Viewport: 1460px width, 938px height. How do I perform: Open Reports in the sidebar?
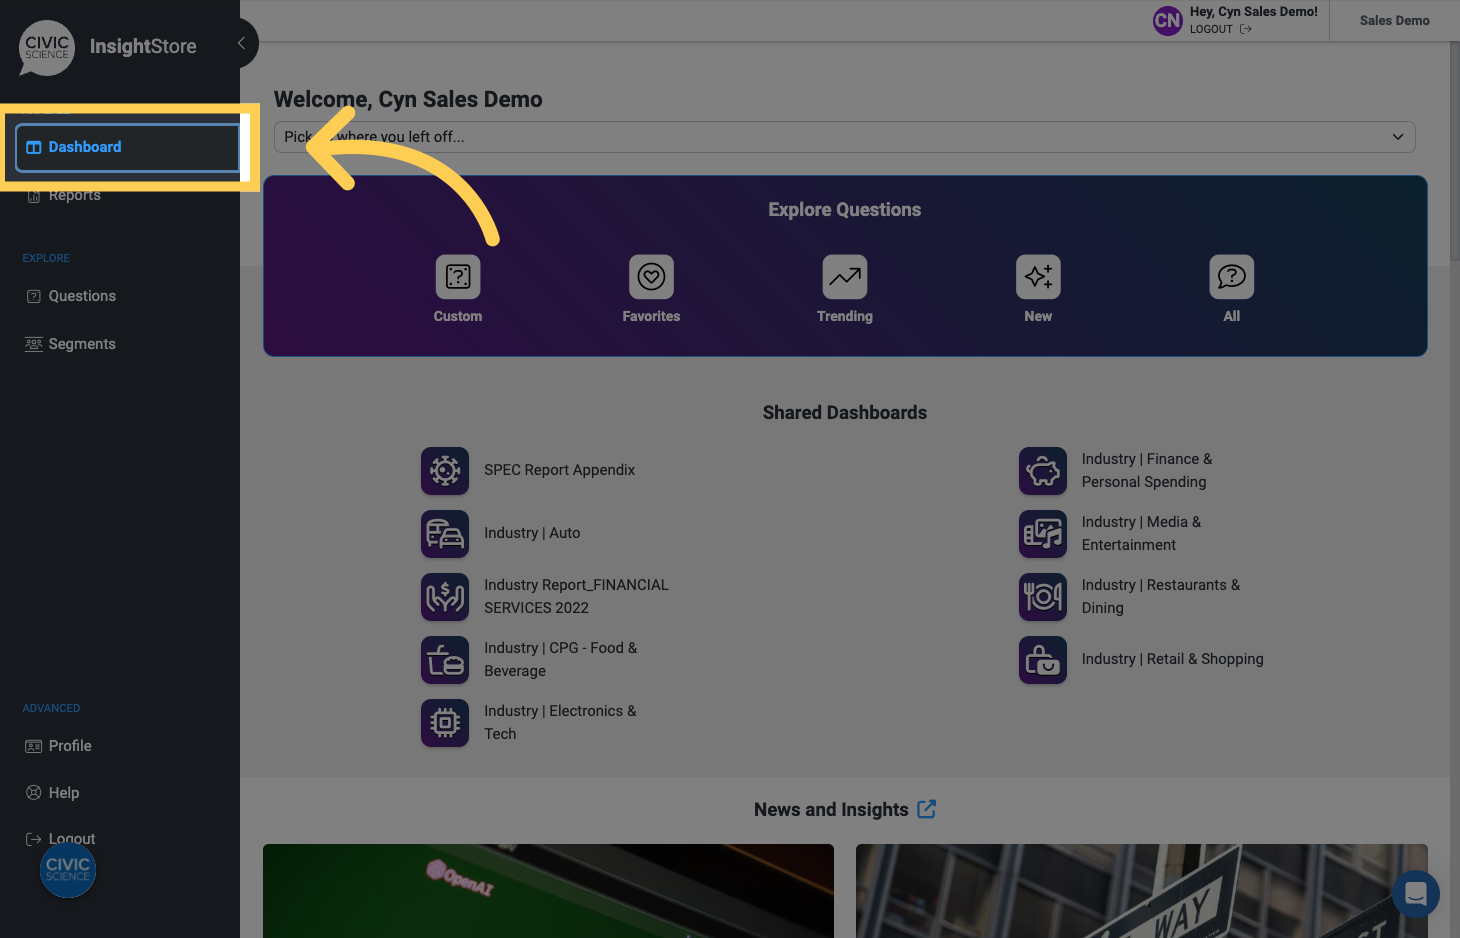(74, 195)
